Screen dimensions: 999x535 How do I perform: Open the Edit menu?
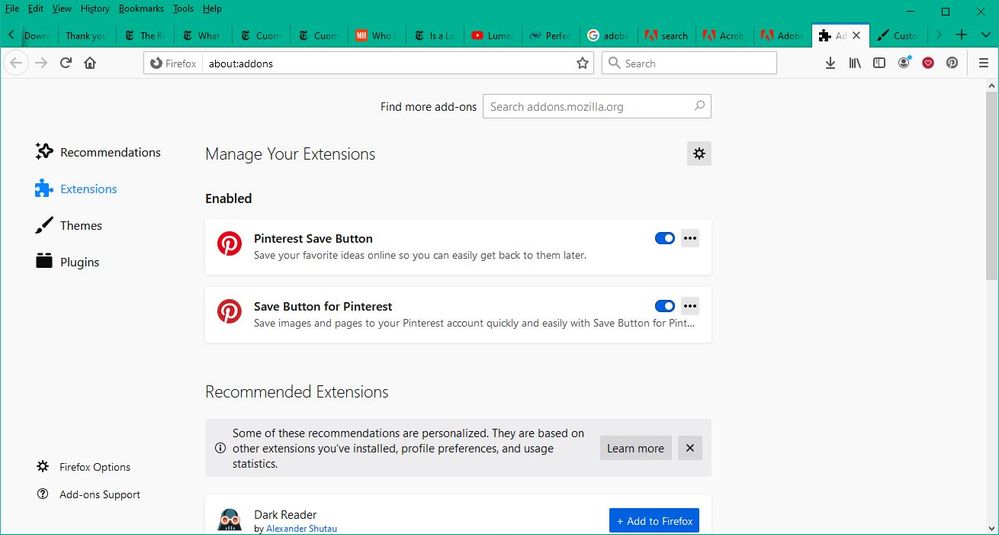[x=35, y=8]
